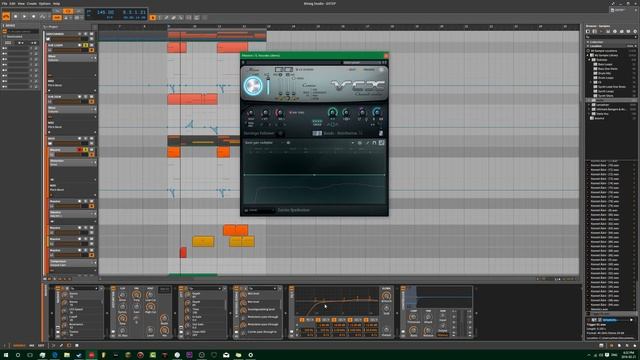Open the Help menu
The width and height of the screenshot is (640, 360).
tap(57, 4)
